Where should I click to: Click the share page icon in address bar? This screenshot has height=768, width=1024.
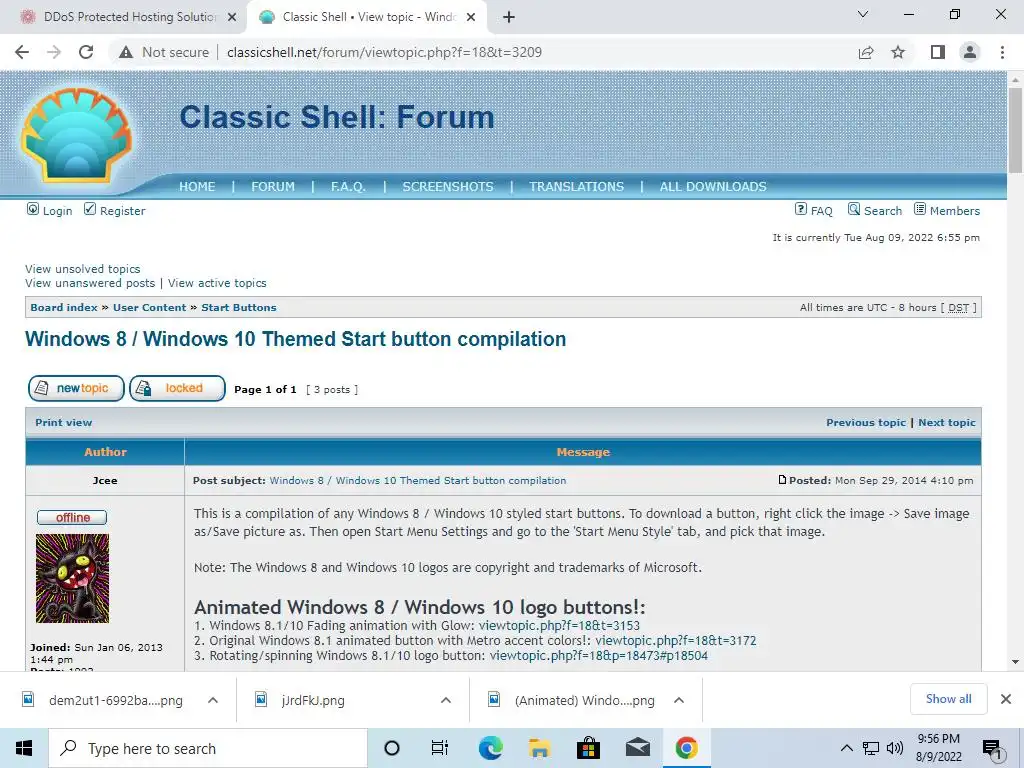[866, 52]
